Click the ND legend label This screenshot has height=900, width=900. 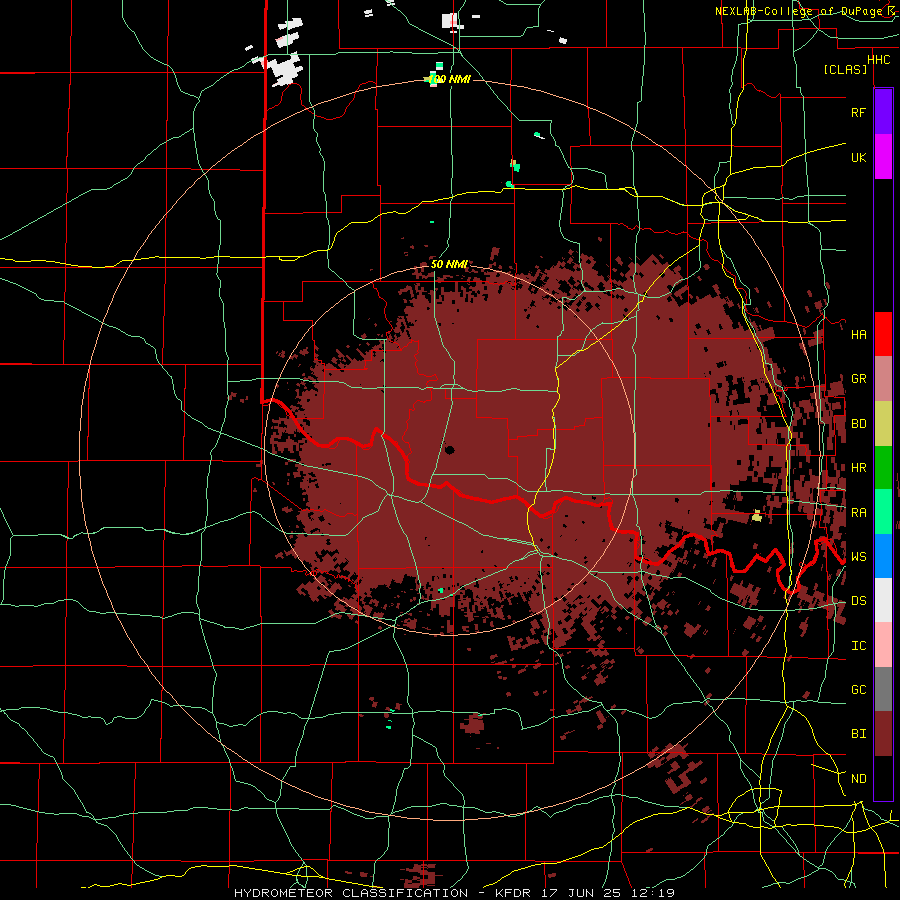pos(858,779)
